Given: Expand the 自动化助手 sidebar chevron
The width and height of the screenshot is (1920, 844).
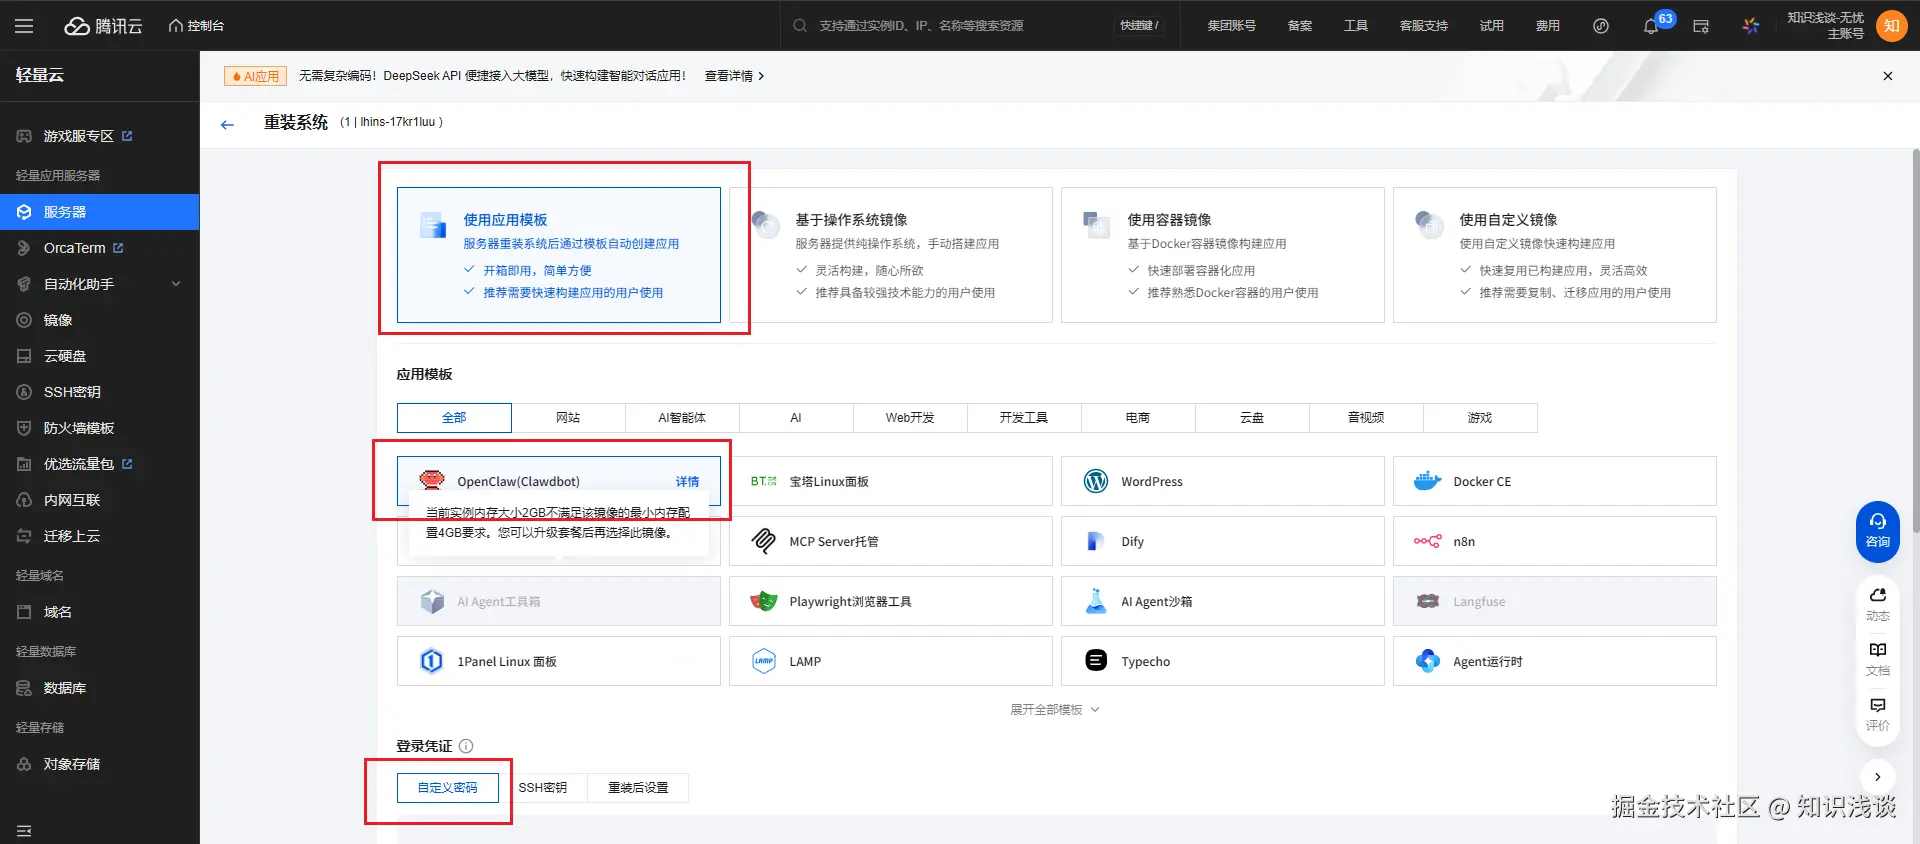Looking at the screenshot, I should coord(176,284).
